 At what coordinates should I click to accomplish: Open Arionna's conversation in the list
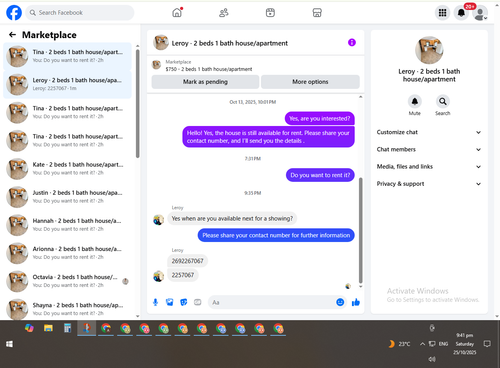point(67,253)
